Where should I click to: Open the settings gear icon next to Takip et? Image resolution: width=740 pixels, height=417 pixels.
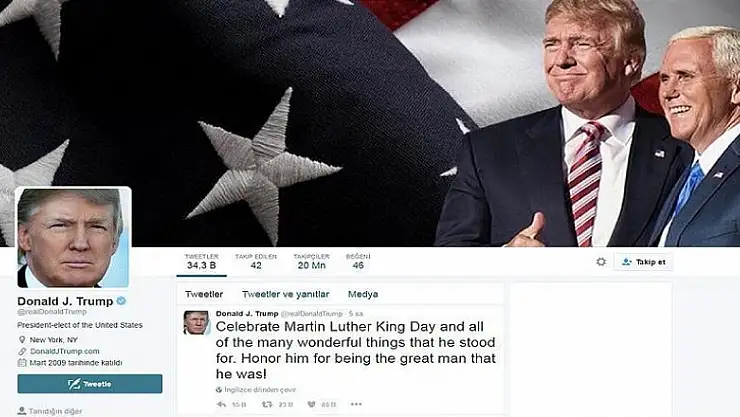click(601, 261)
